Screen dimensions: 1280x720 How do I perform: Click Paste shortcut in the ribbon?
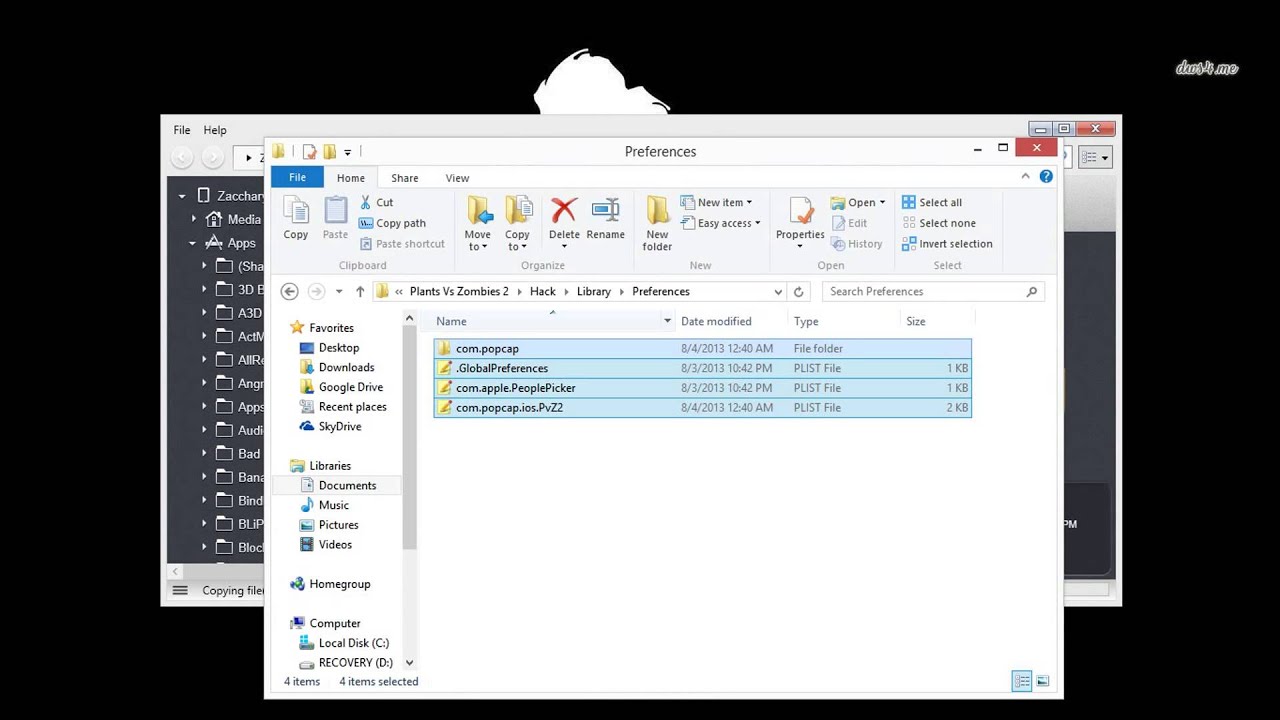[x=402, y=244]
